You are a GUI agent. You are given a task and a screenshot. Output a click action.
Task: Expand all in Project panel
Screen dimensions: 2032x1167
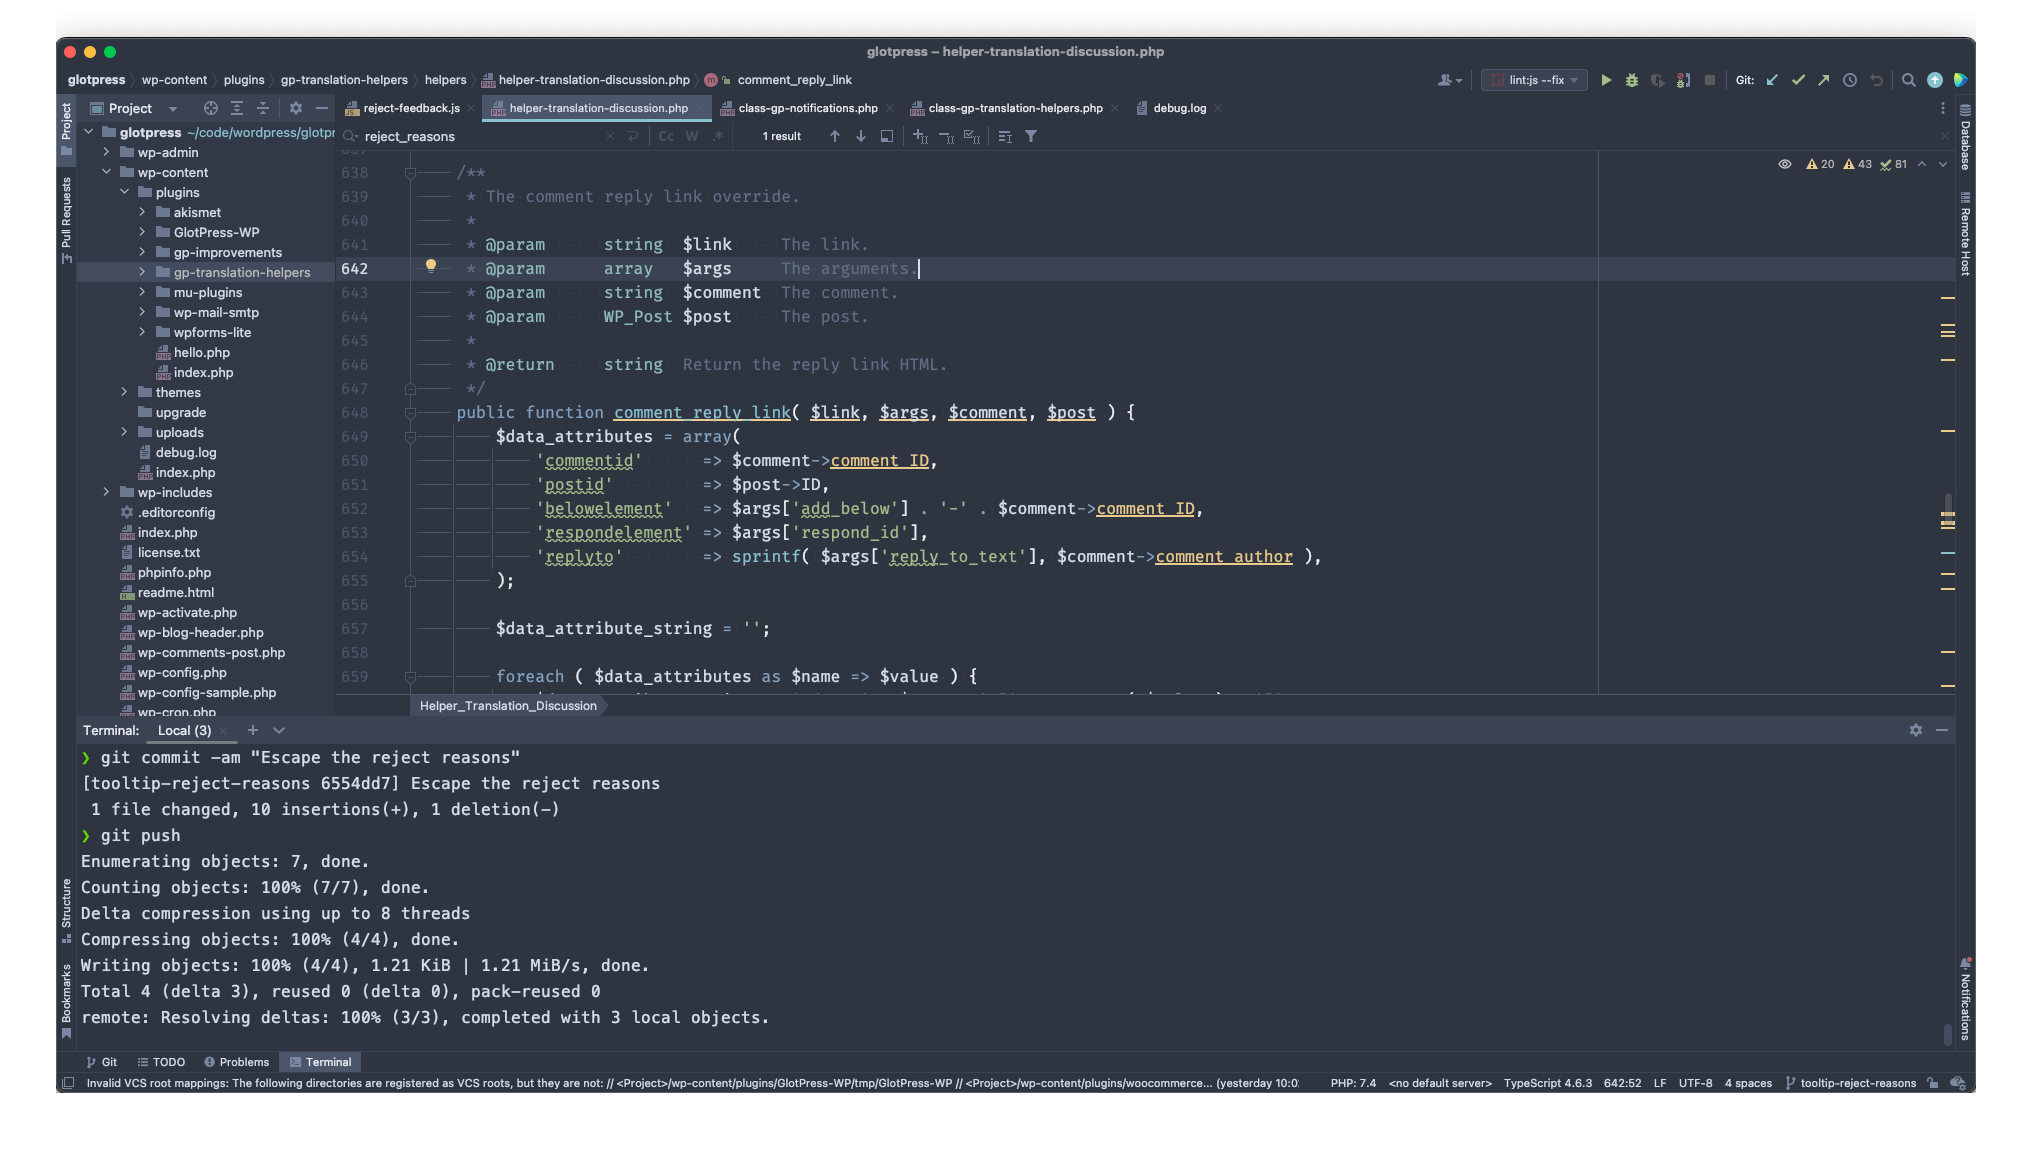click(x=237, y=108)
